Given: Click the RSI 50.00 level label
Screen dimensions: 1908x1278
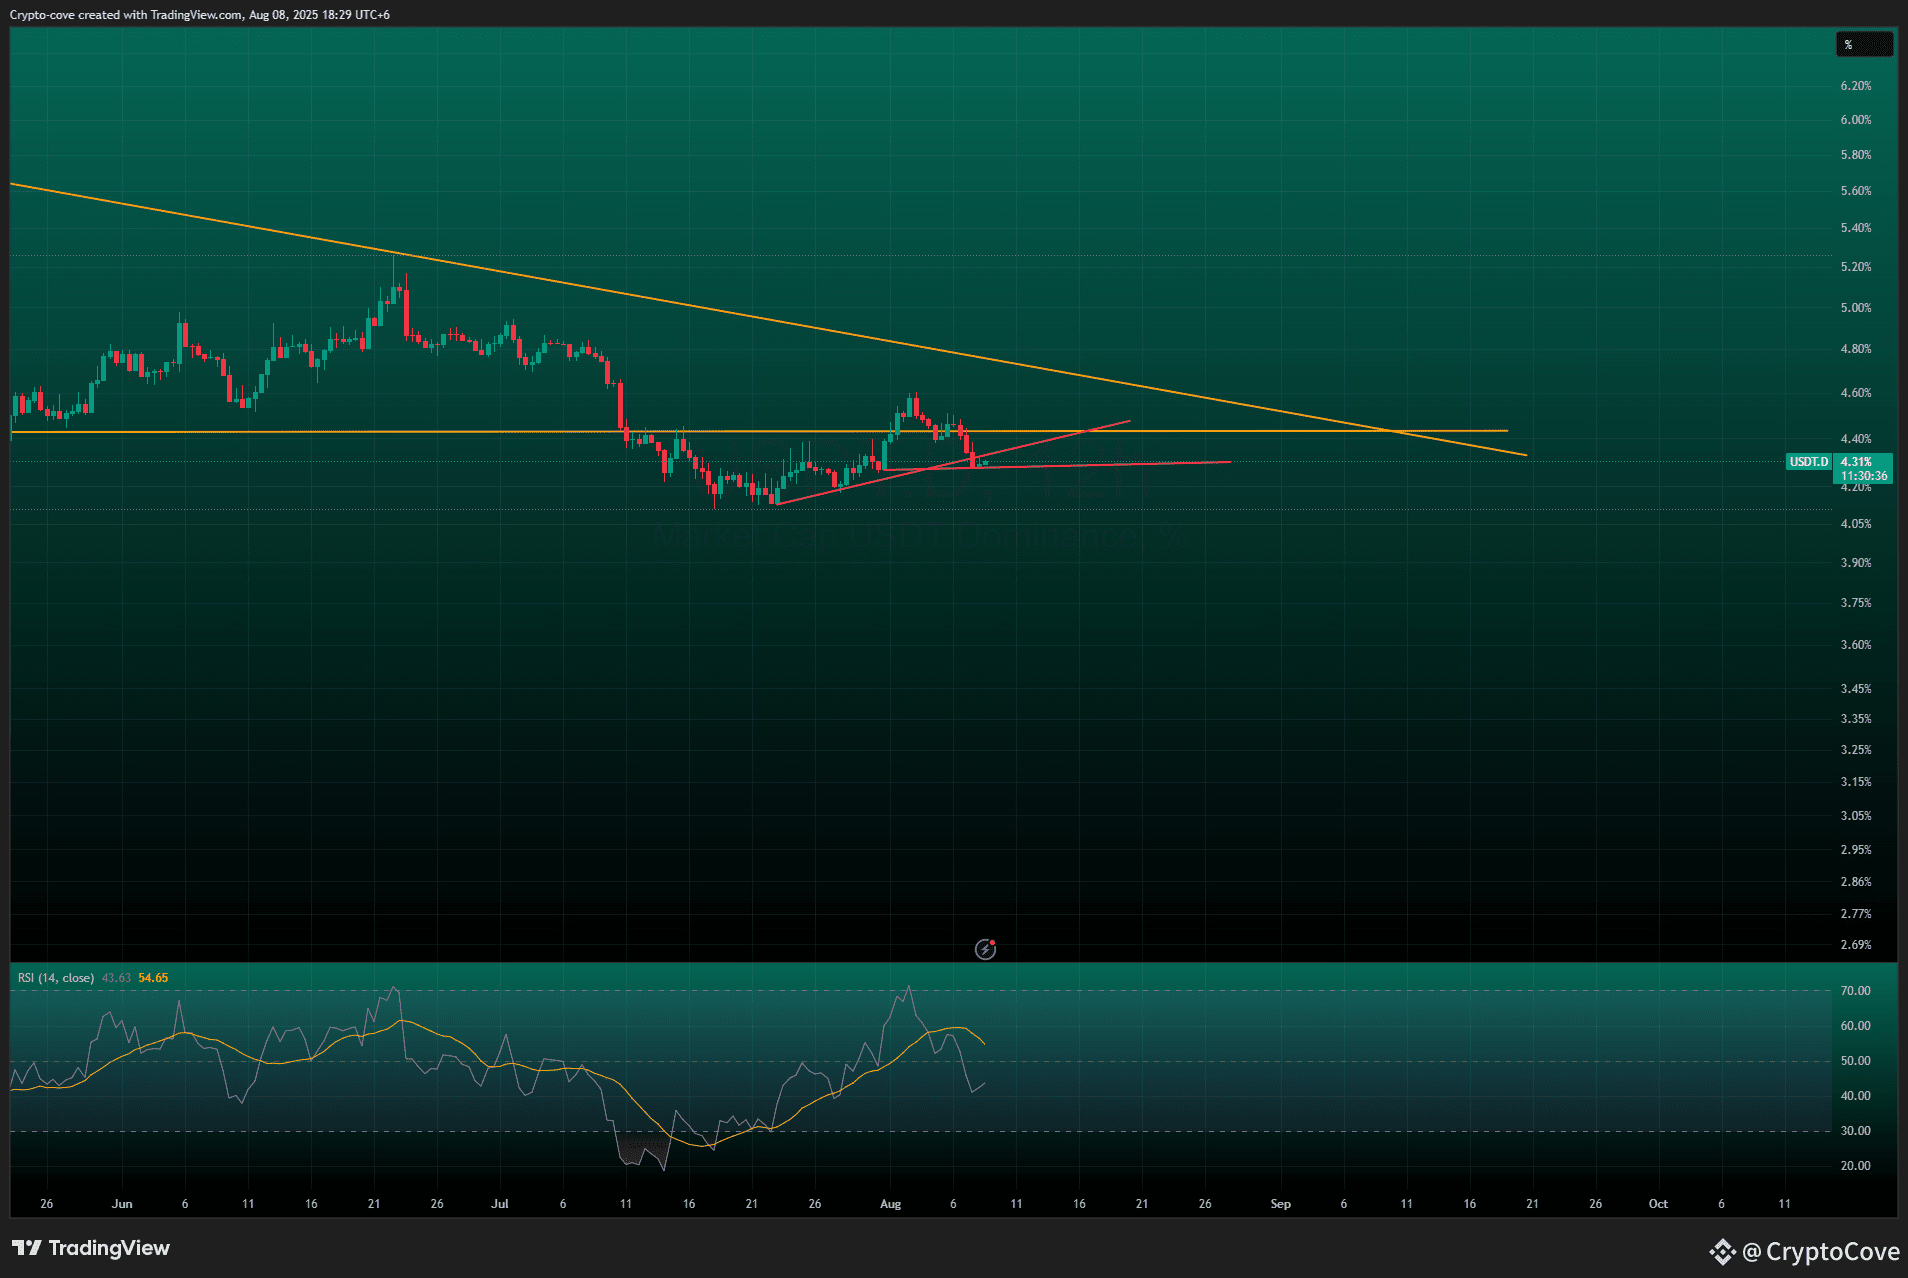Looking at the screenshot, I should [1855, 1061].
